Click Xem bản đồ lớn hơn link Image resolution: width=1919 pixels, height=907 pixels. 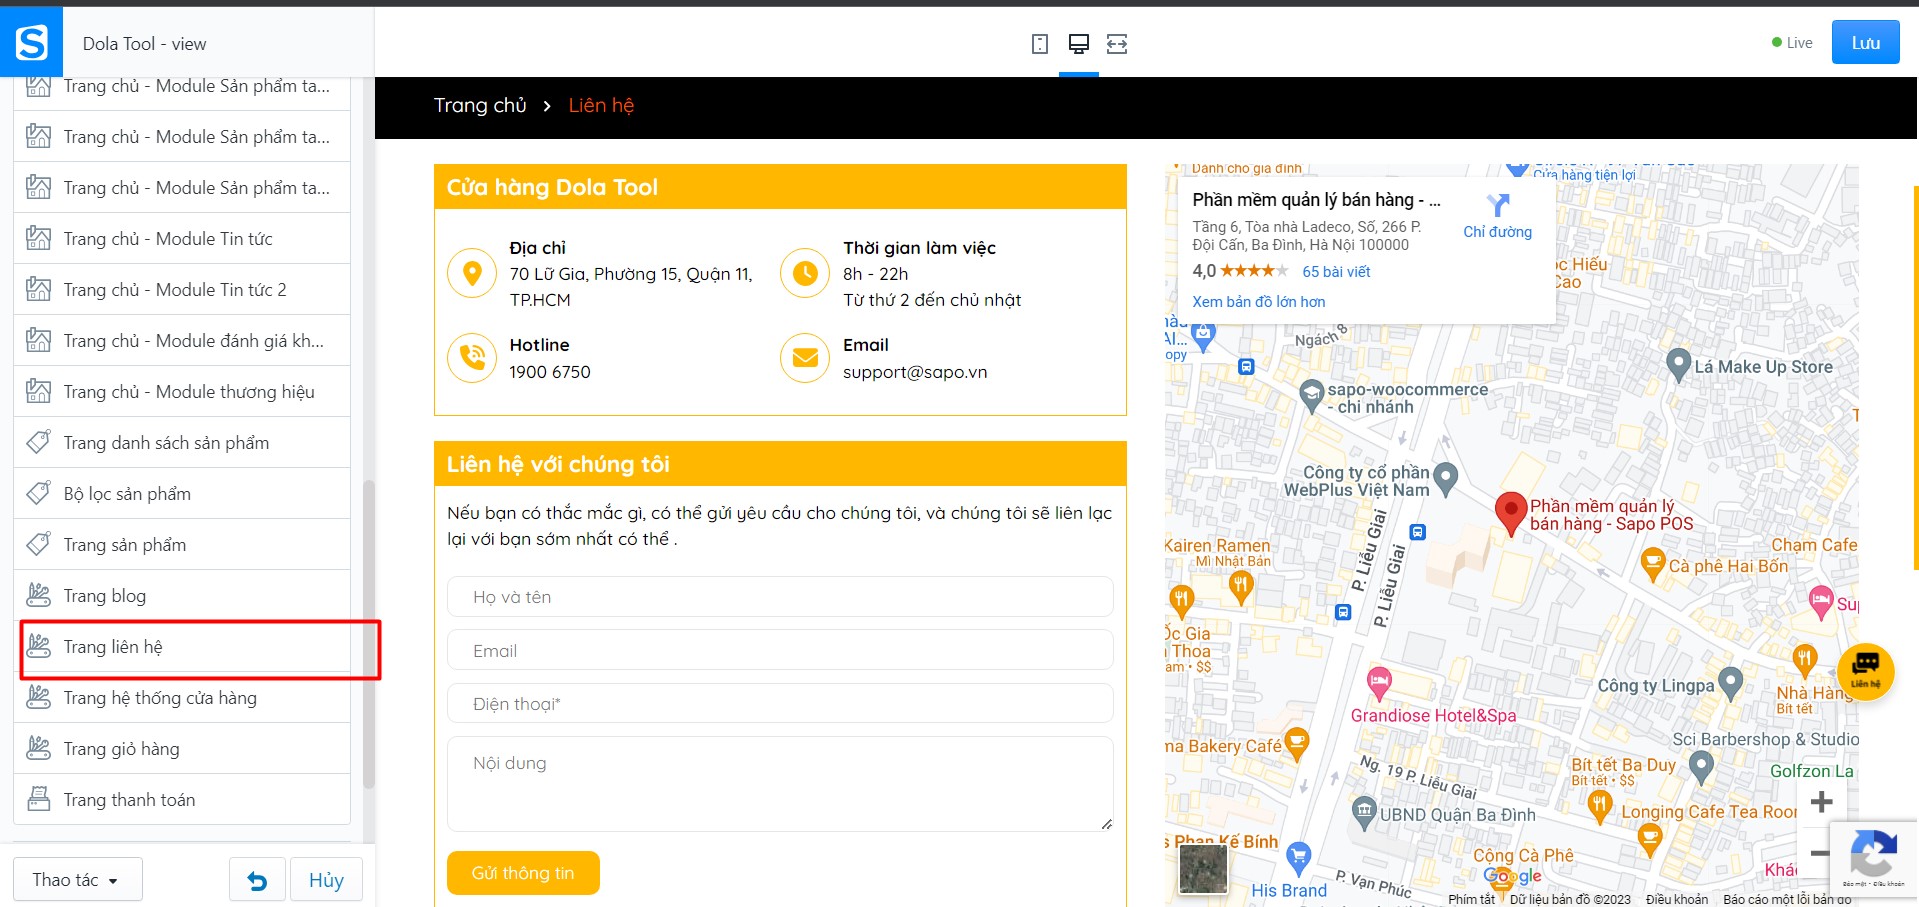1258,302
